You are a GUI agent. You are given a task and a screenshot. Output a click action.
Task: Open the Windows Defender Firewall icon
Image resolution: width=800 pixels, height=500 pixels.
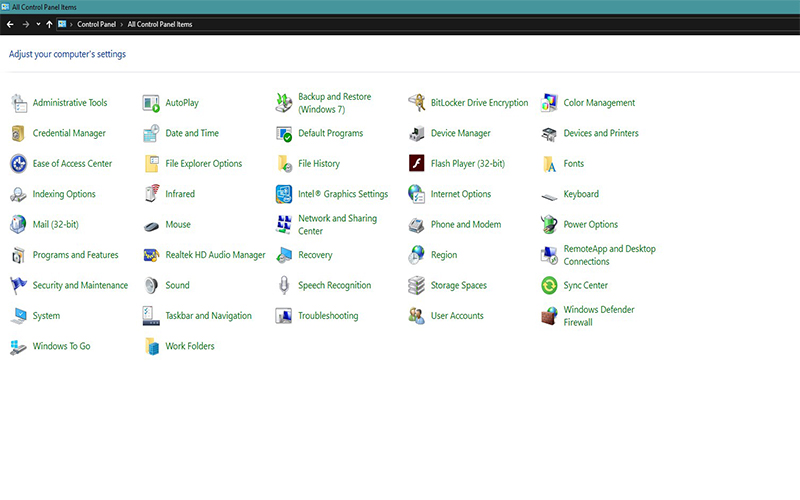549,316
